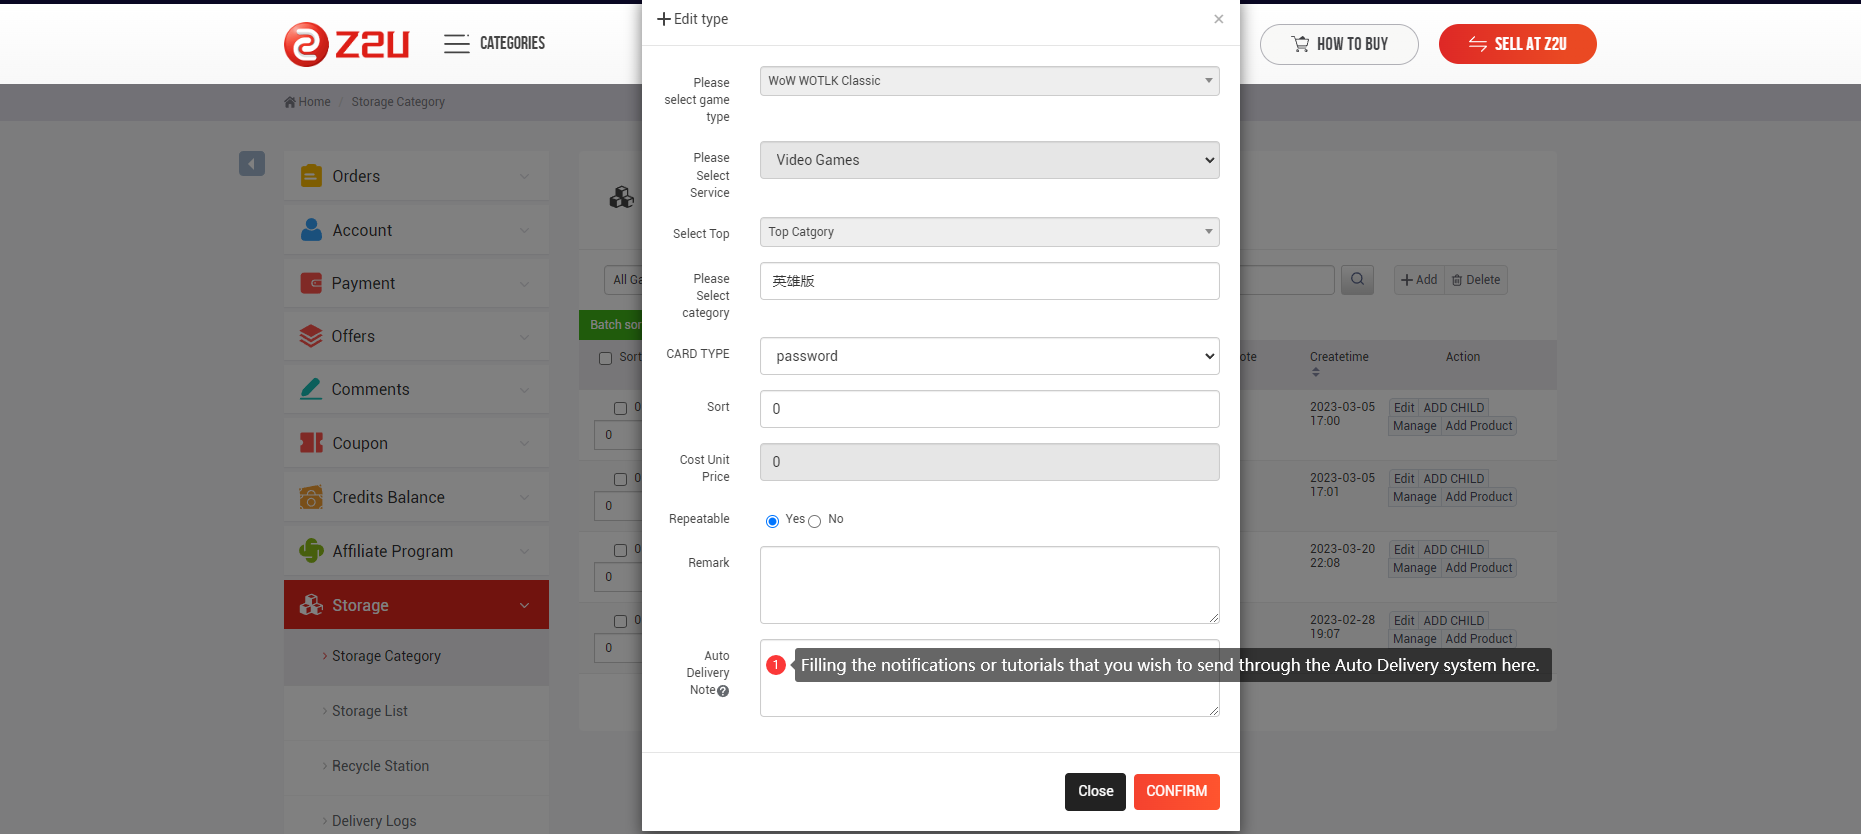Click the Auto Delivery Note help icon
This screenshot has width=1861, height=834.
tap(723, 691)
